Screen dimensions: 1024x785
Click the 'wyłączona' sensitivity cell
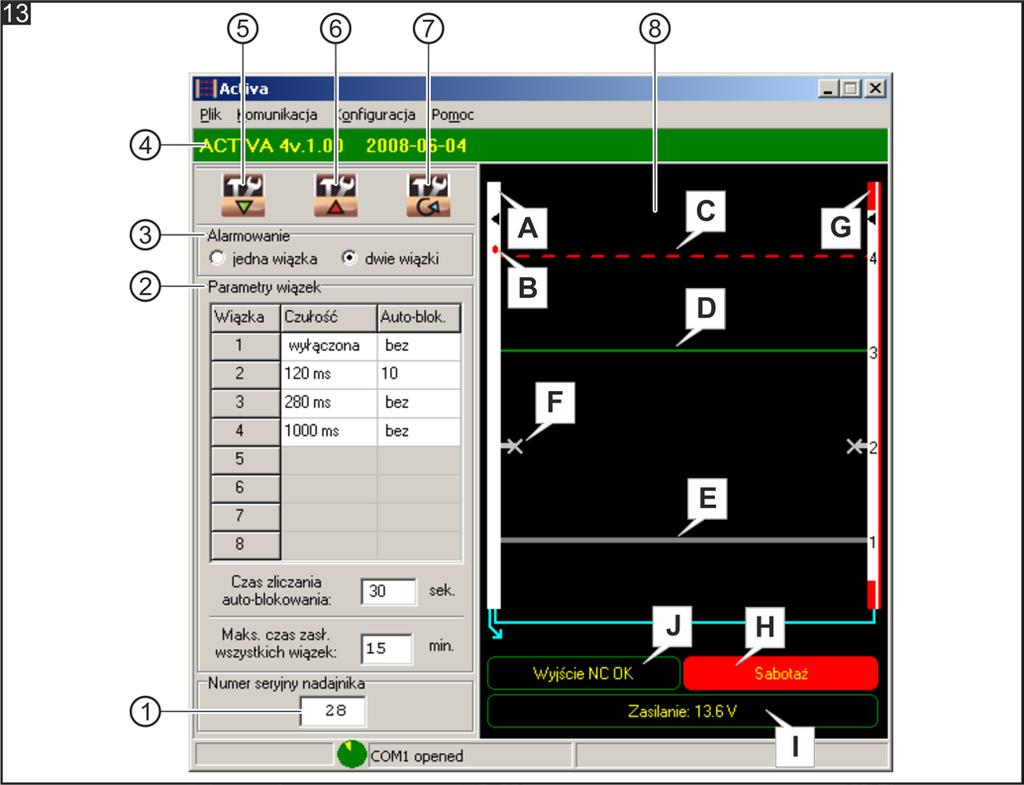pos(329,346)
